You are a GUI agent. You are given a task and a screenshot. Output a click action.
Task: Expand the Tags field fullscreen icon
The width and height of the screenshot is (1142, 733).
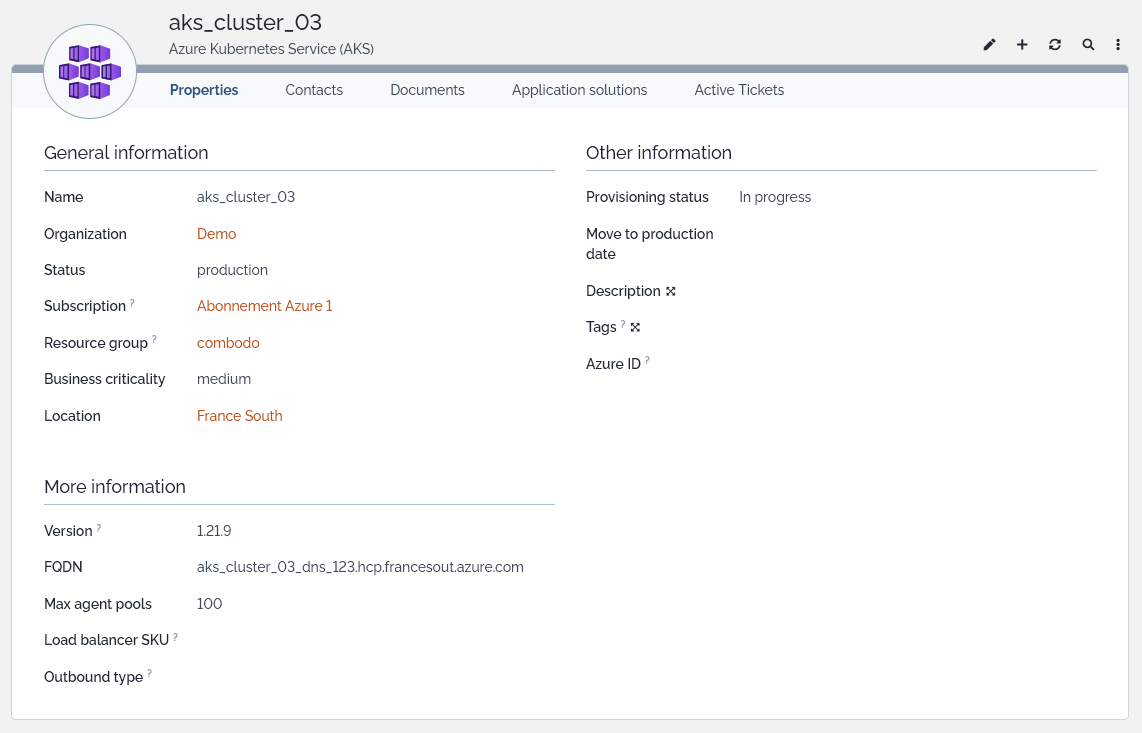[x=635, y=327]
